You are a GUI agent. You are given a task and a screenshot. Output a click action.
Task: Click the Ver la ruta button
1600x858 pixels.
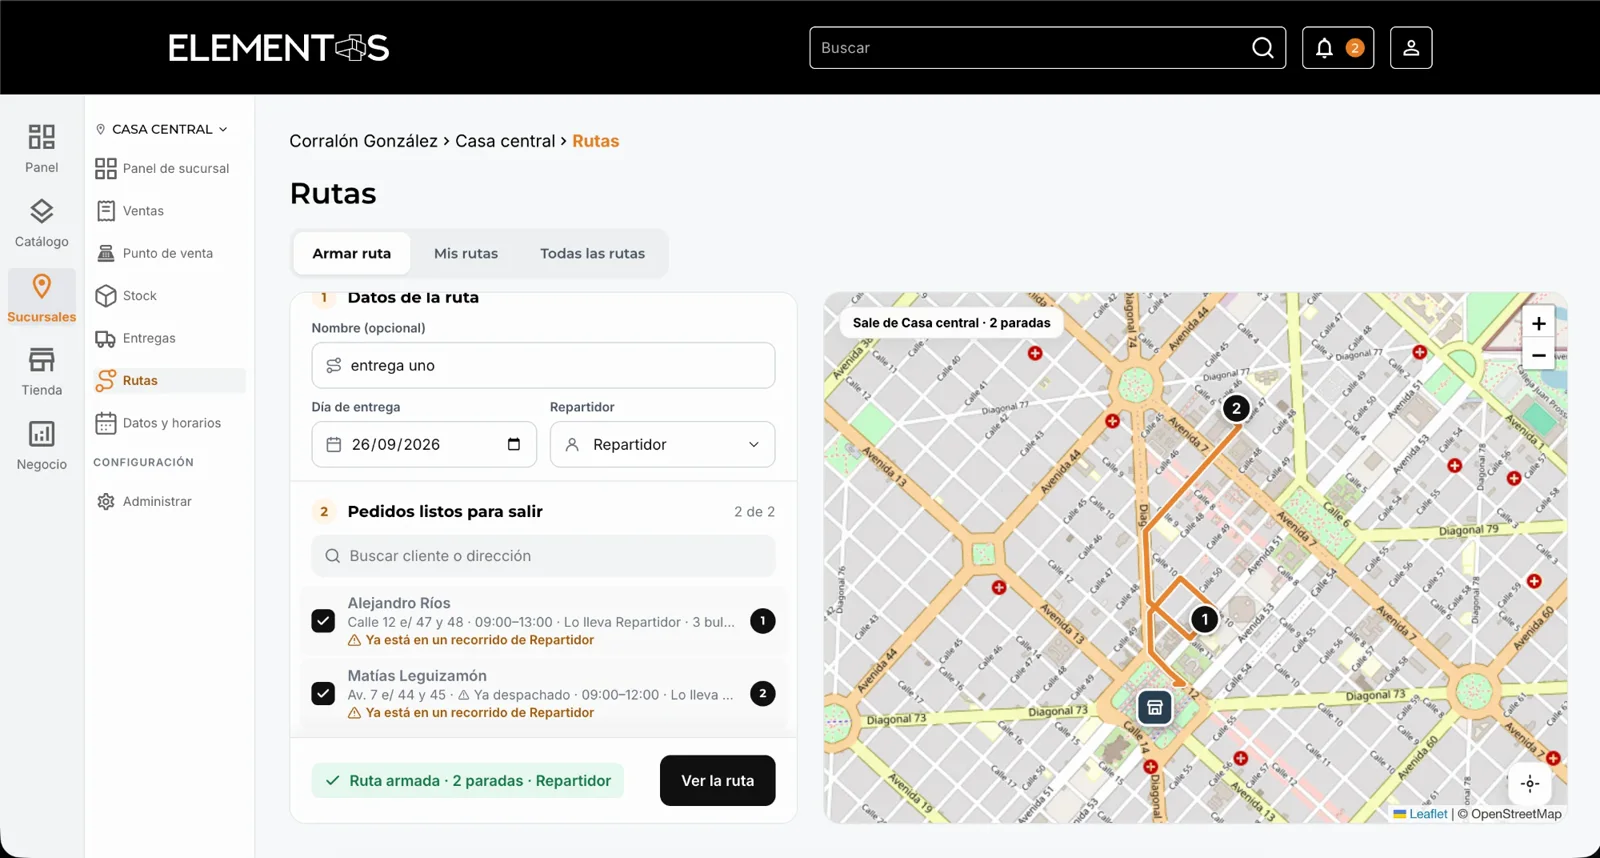point(717,781)
